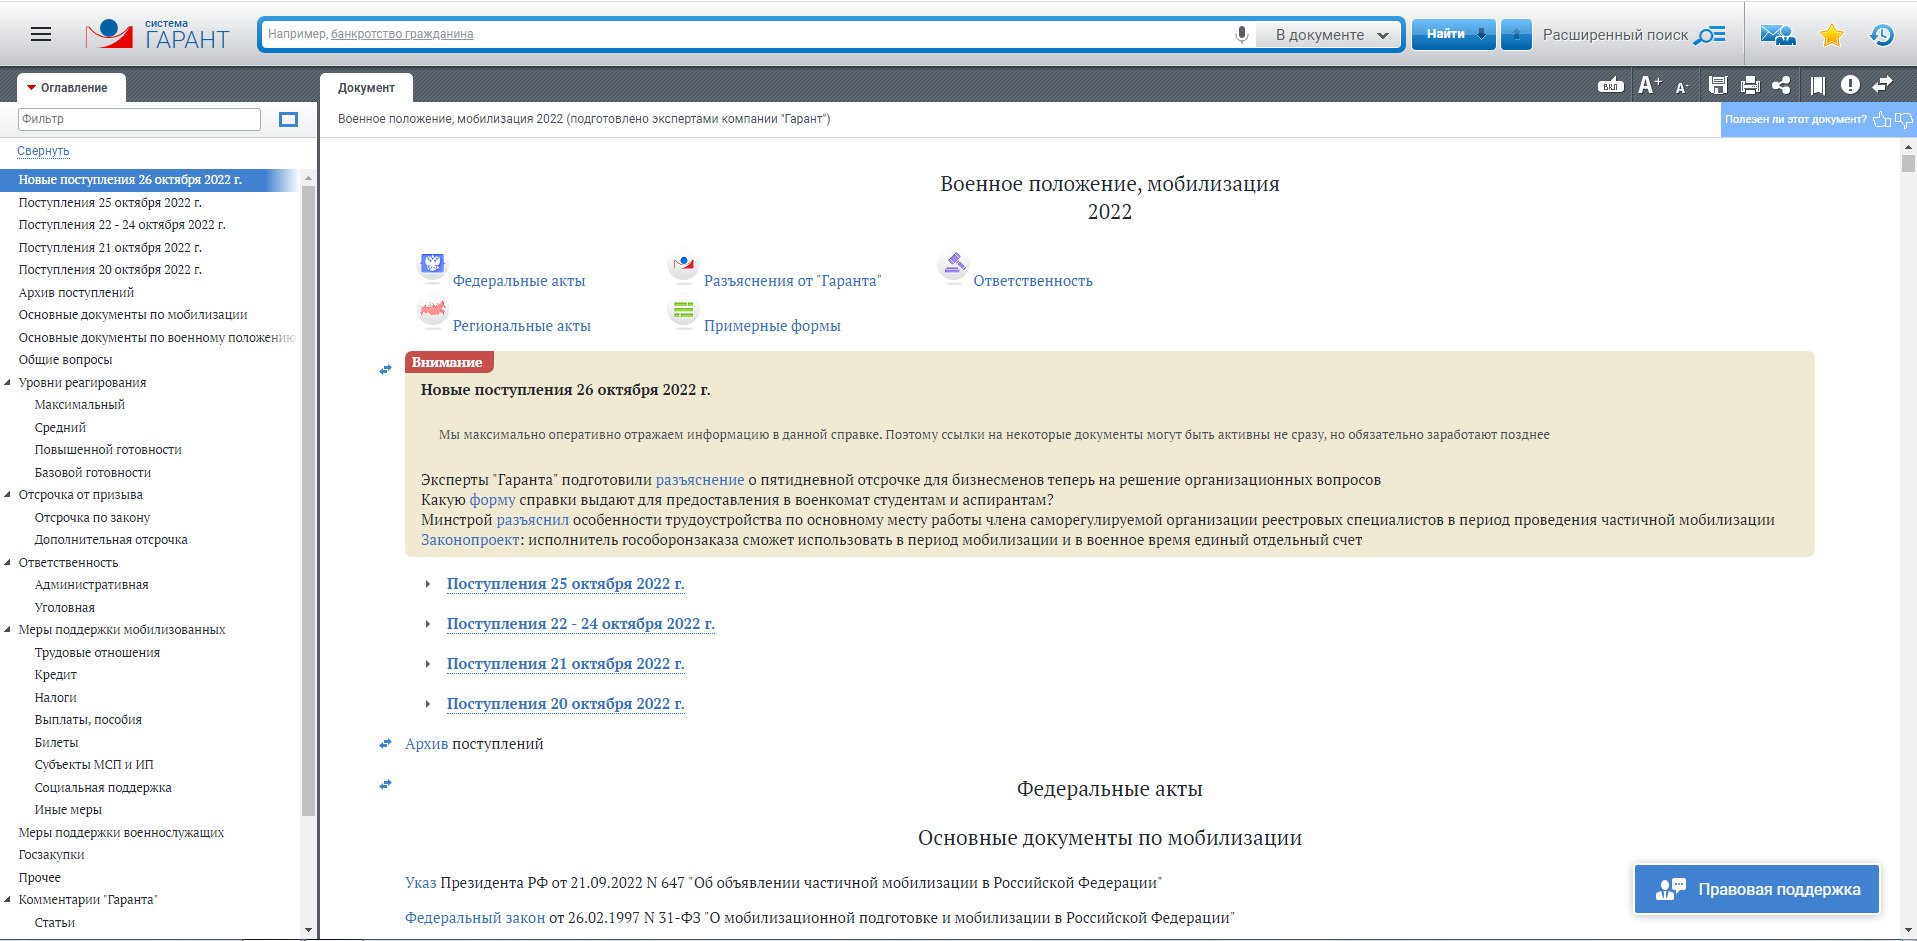
Task: Rate document with thumbs down
Action: click(1904, 120)
